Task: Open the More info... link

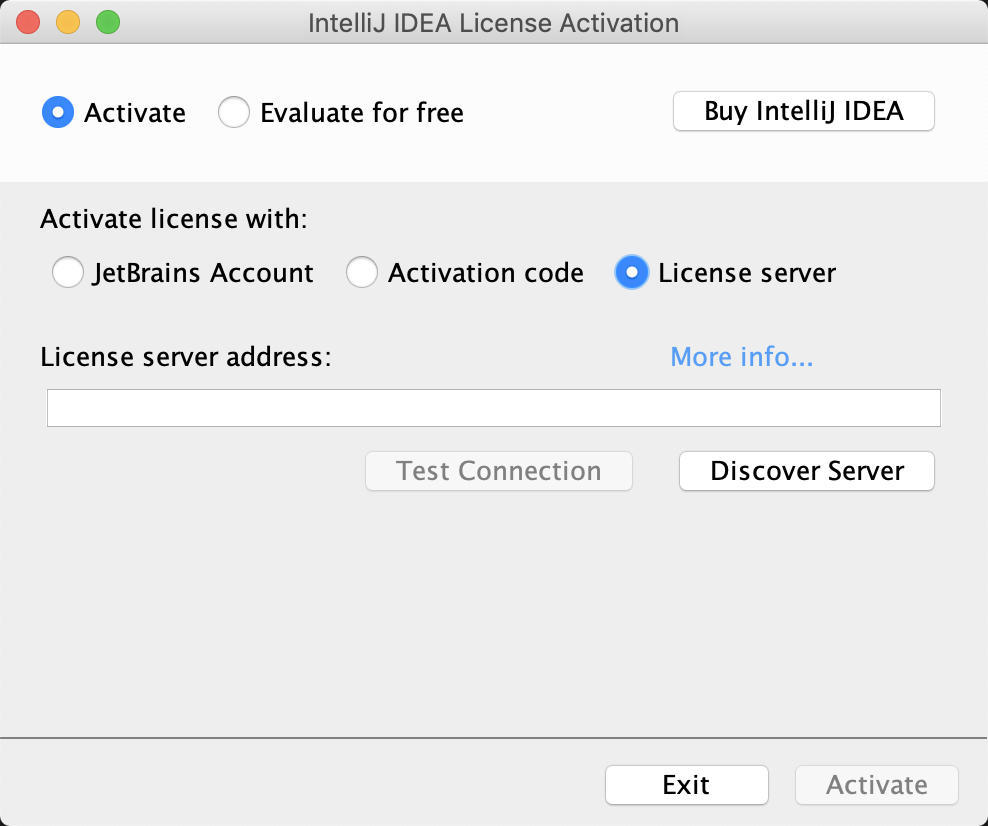Action: [x=741, y=356]
